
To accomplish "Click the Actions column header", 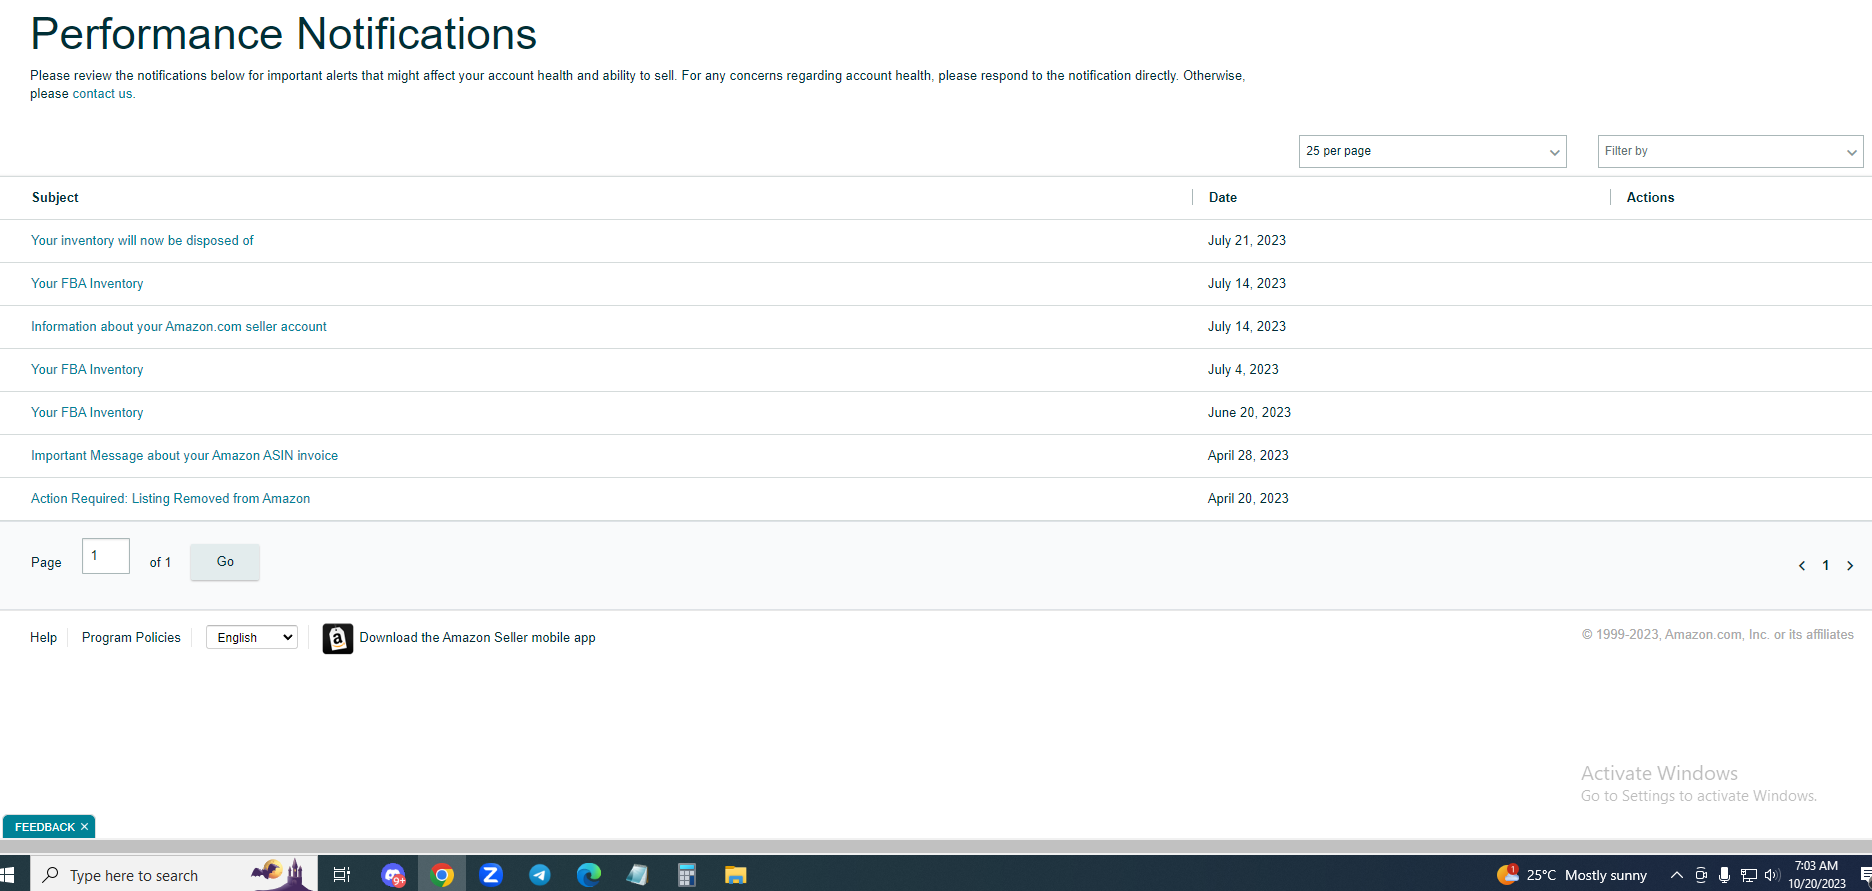I will pos(1650,198).
